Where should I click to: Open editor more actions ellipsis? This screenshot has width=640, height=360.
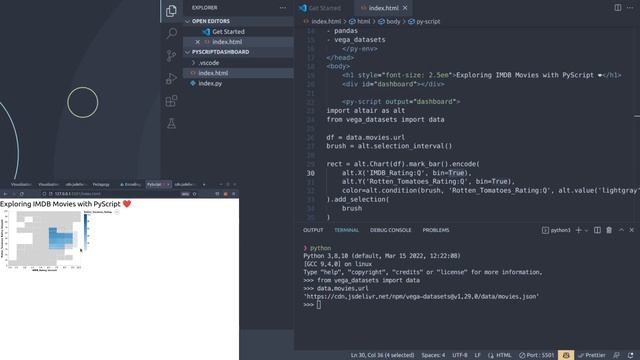(x=630, y=8)
